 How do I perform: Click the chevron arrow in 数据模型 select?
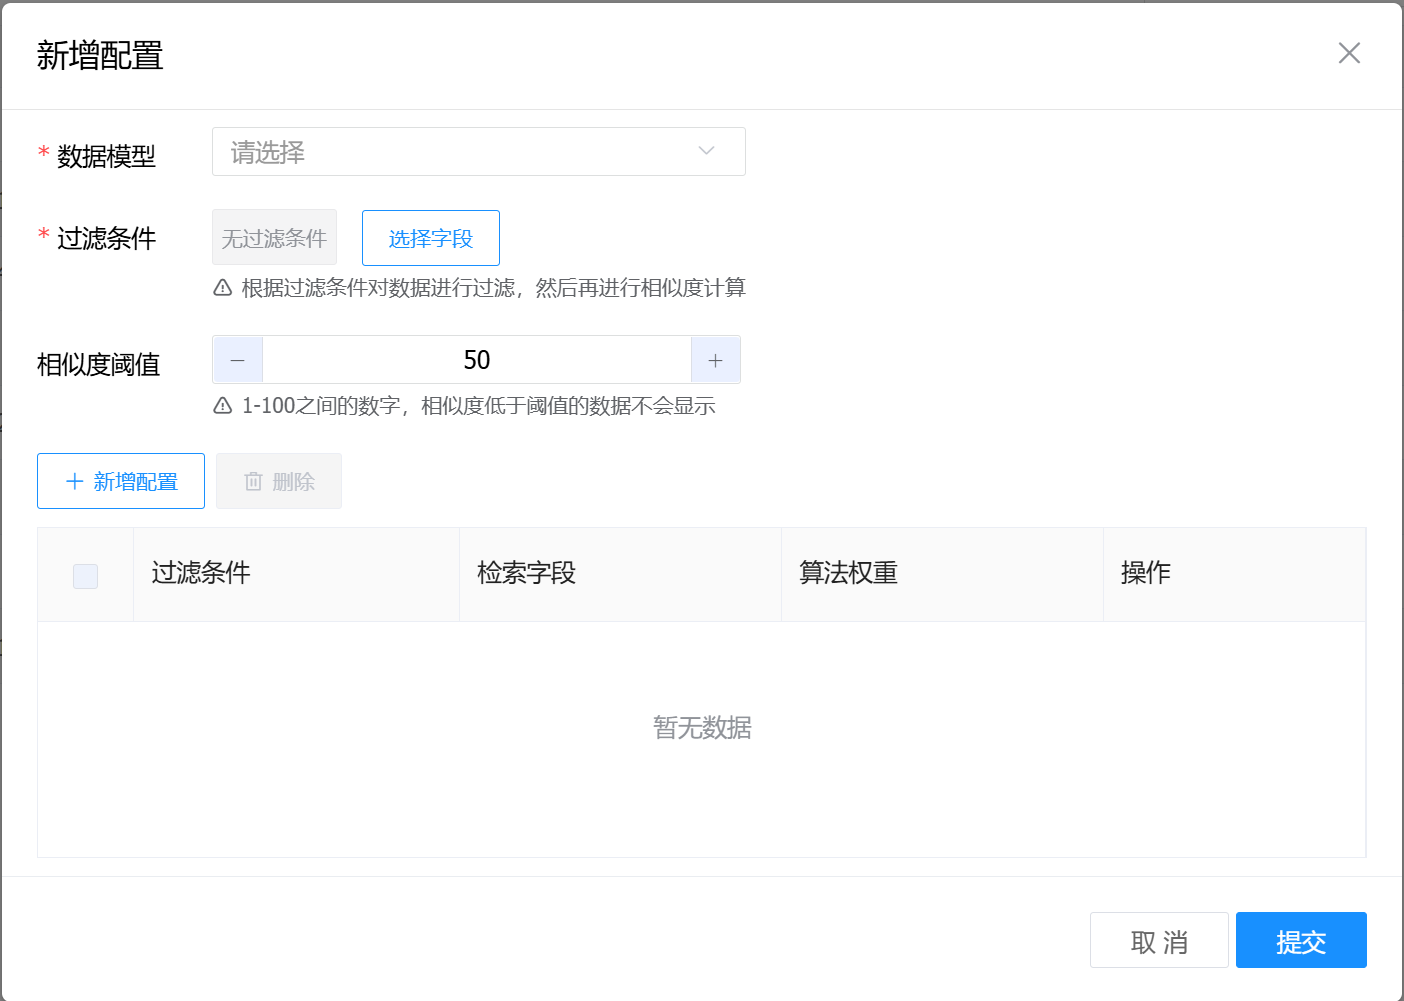coord(706,151)
